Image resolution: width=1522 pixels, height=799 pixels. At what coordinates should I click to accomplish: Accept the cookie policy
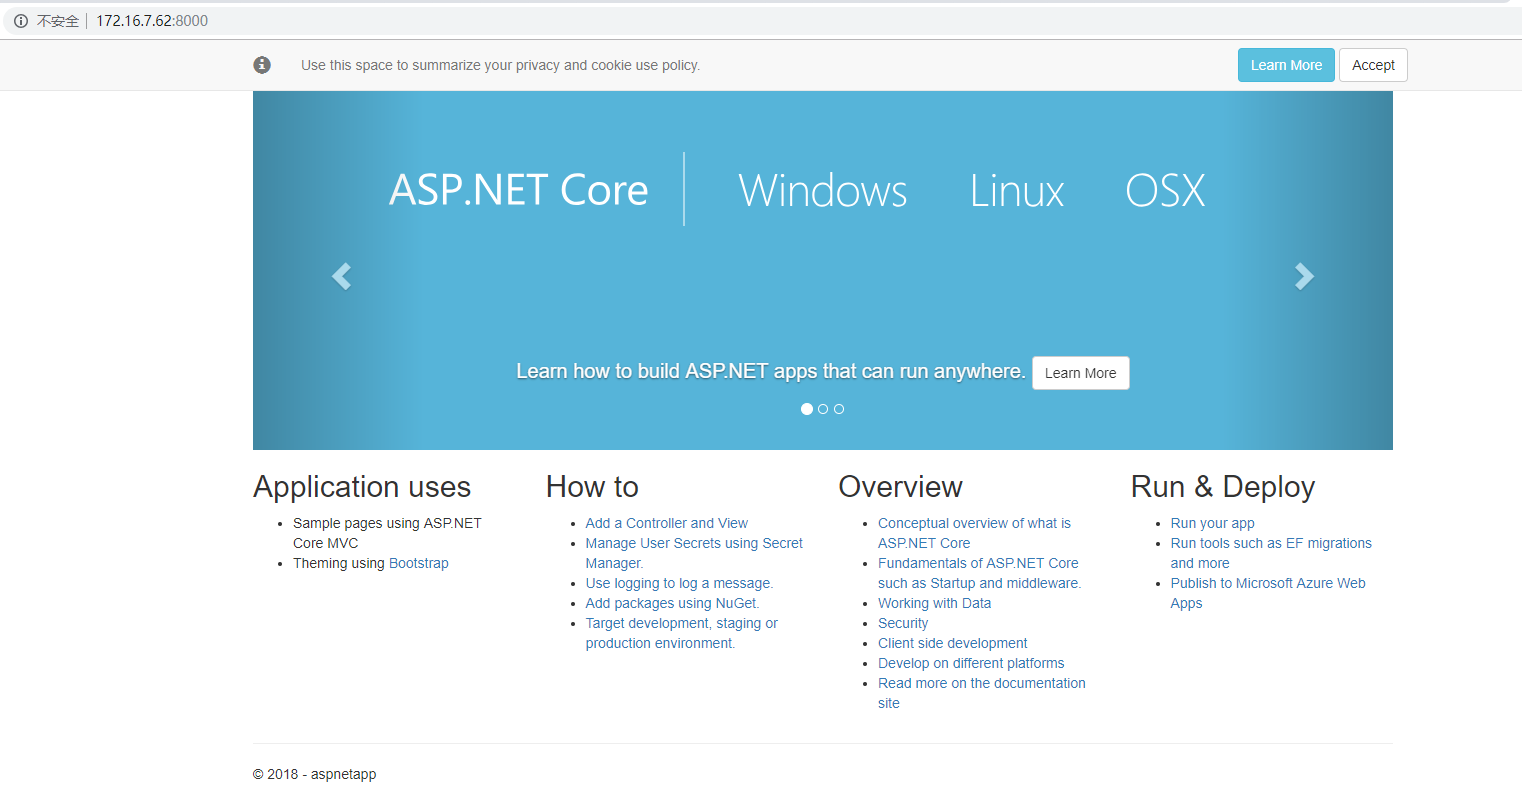point(1373,65)
